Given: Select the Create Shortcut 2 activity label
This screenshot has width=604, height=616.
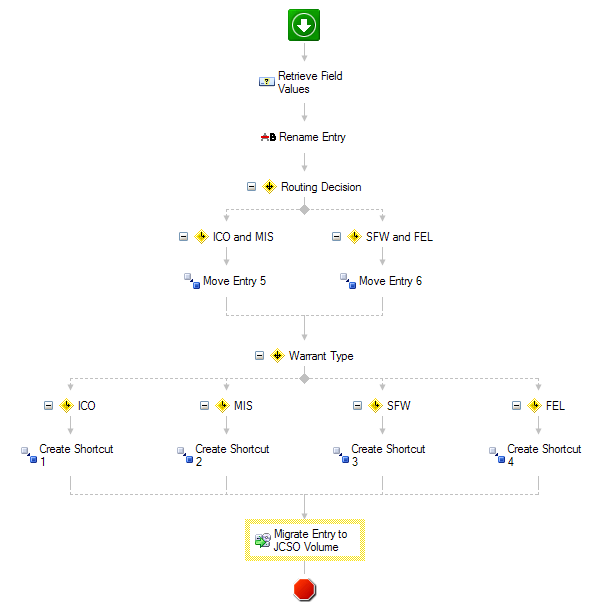Looking at the screenshot, I should 232,455.
